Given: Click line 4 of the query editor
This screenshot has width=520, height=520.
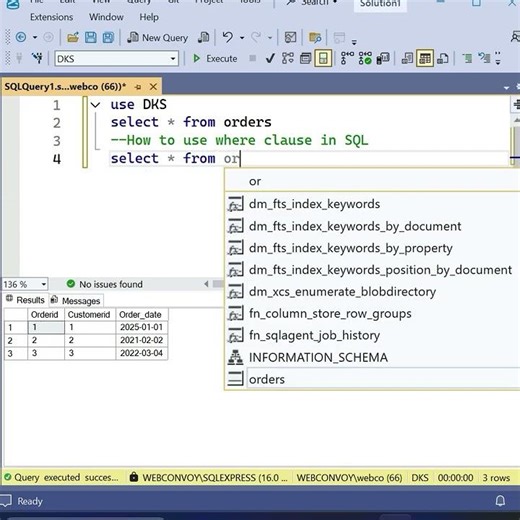Looking at the screenshot, I should pos(308,158).
